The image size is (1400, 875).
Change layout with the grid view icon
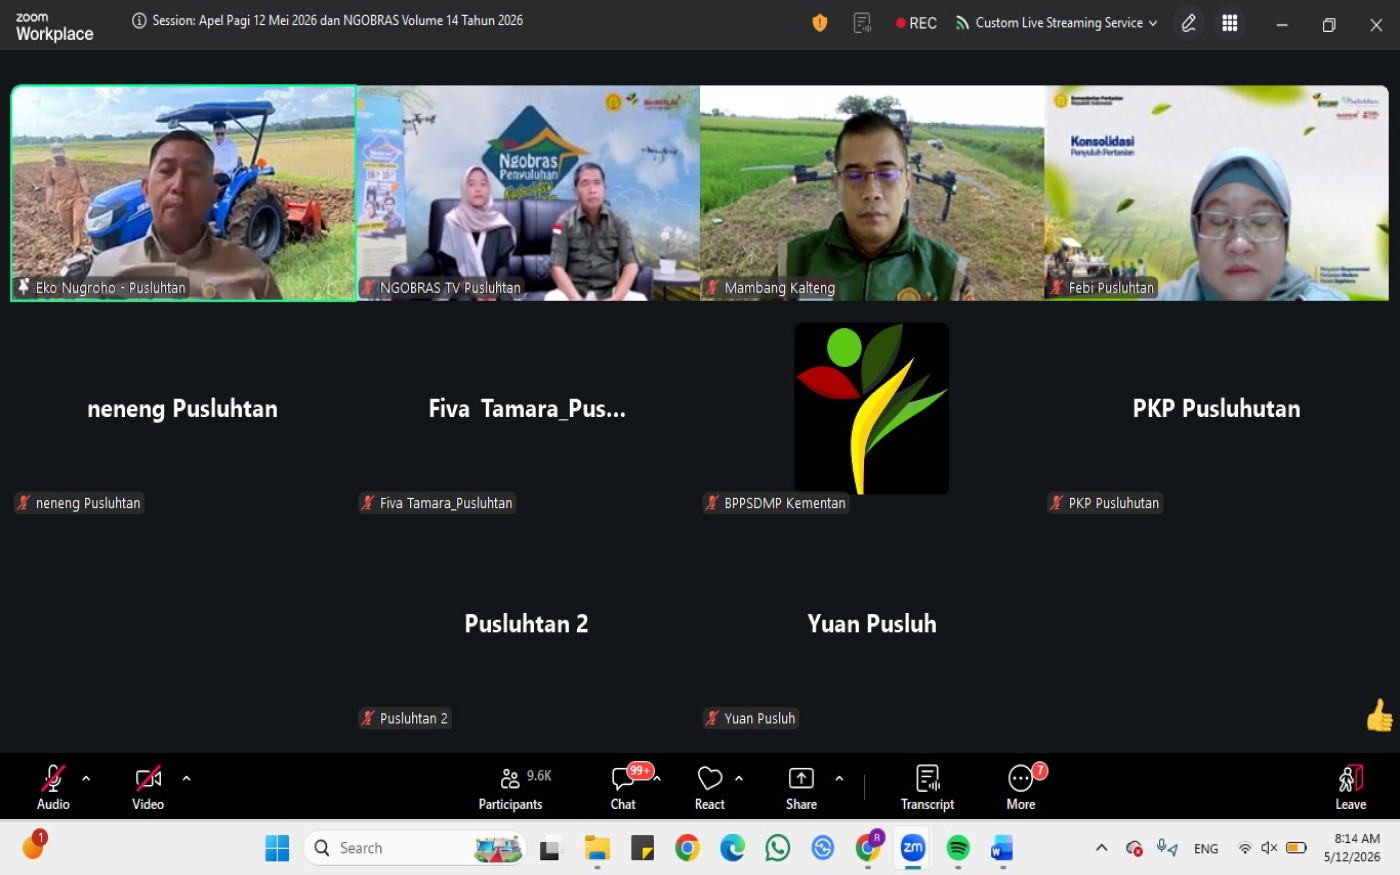(1230, 23)
